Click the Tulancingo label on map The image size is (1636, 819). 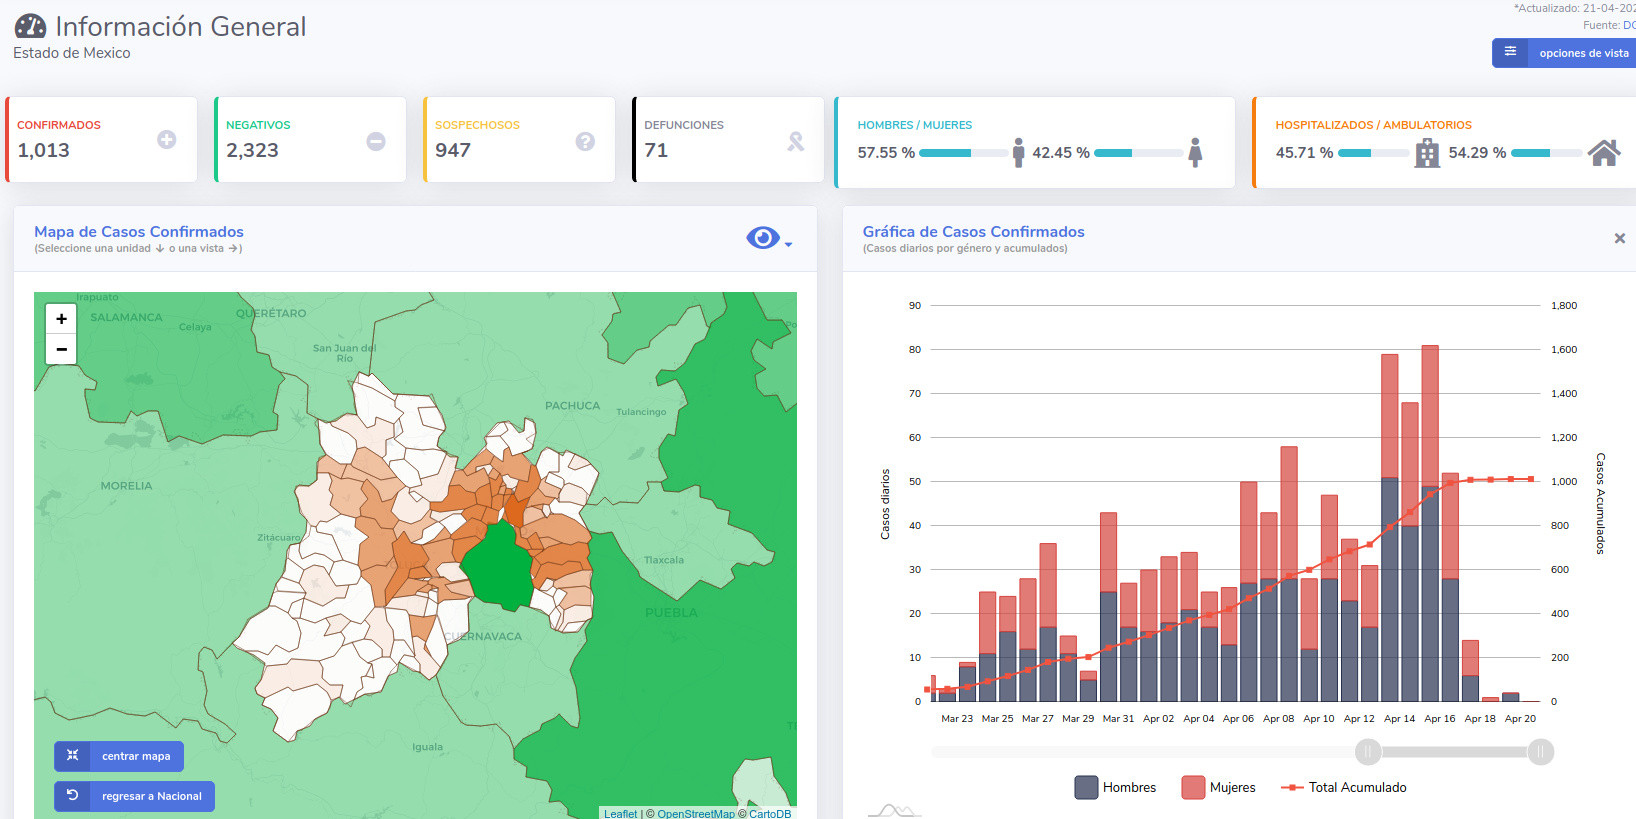pyautogui.click(x=641, y=412)
